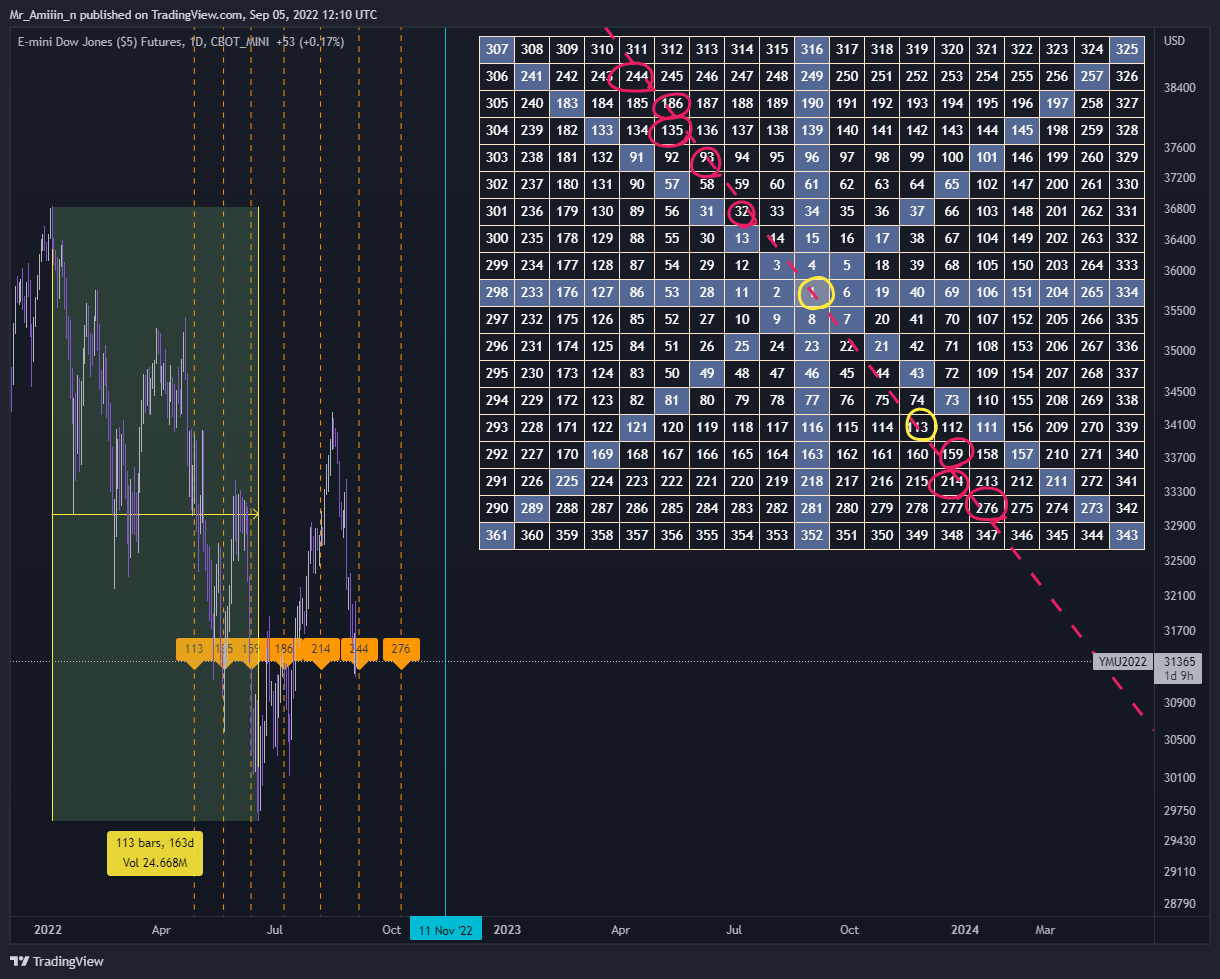The height and width of the screenshot is (979, 1220).
Task: Click grid cell 81 in the number table
Action: [x=672, y=400]
